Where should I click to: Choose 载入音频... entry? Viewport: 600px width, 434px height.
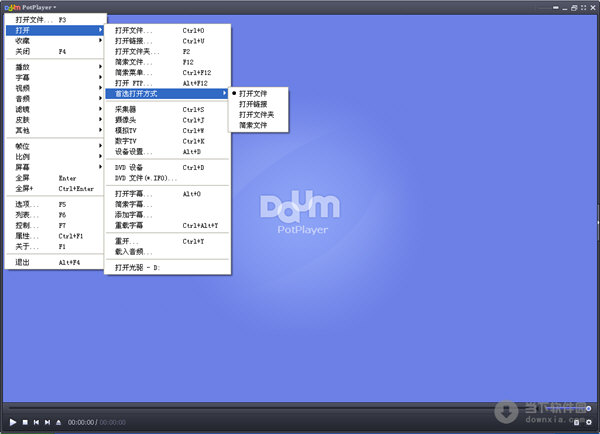tap(167, 252)
